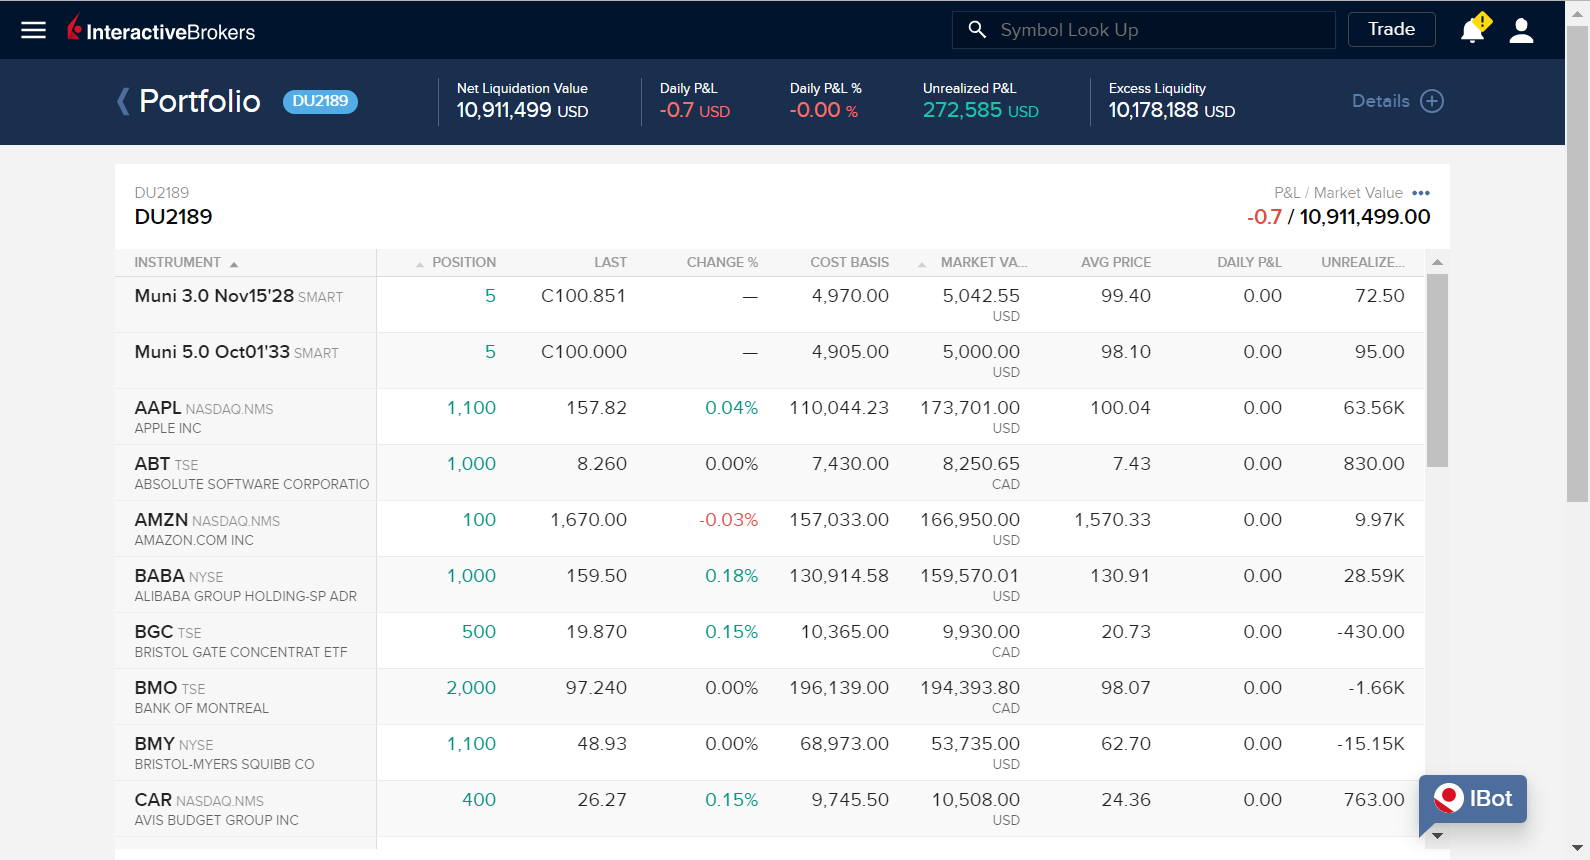This screenshot has width=1590, height=860.
Task: Click the browser page scrollbar thumb
Action: (1577, 263)
